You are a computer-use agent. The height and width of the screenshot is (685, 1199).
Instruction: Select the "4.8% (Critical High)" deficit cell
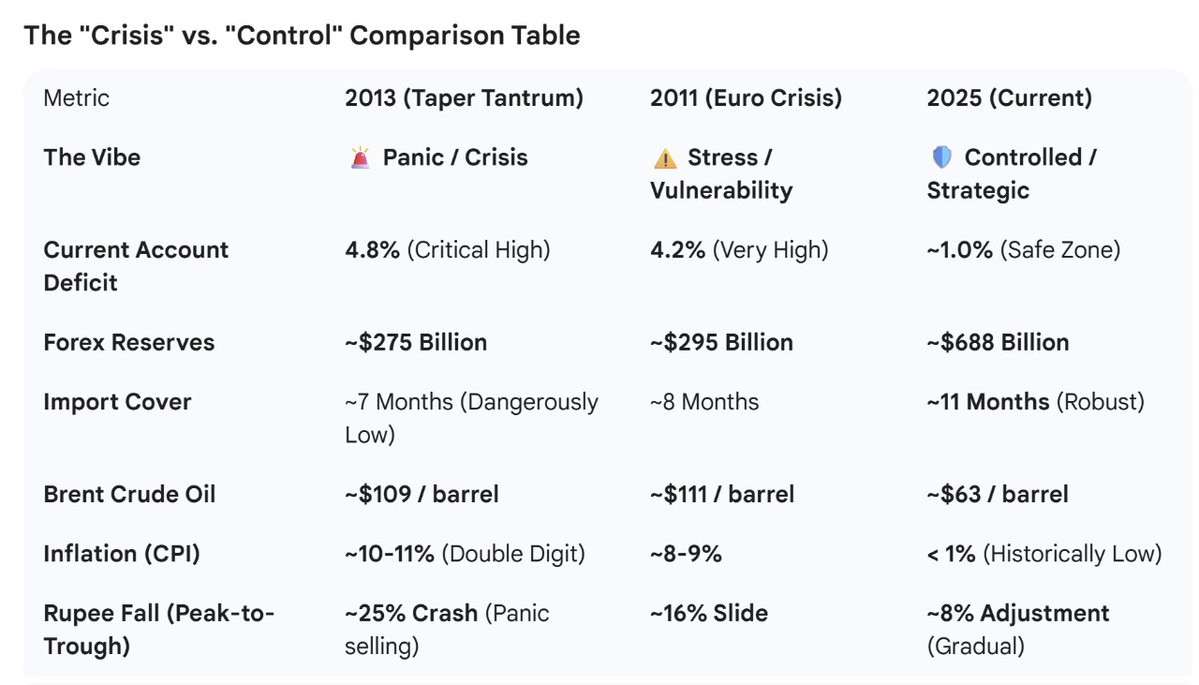point(447,250)
